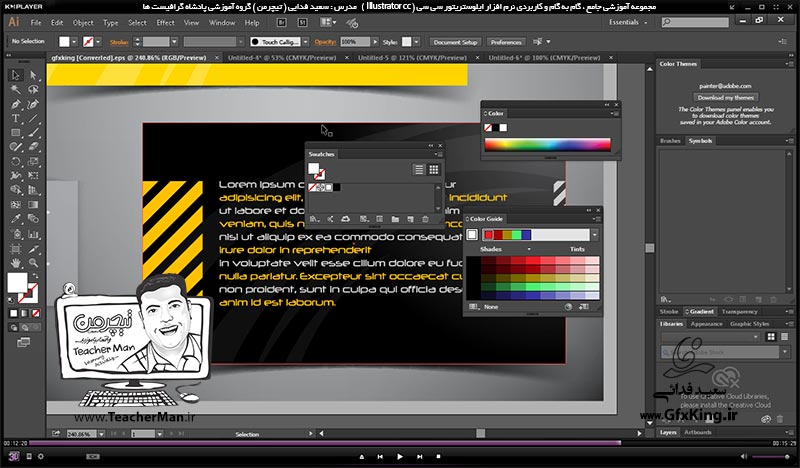Save color group to Swatches from Color Guide
Screen dimensions: 800x468
584,307
